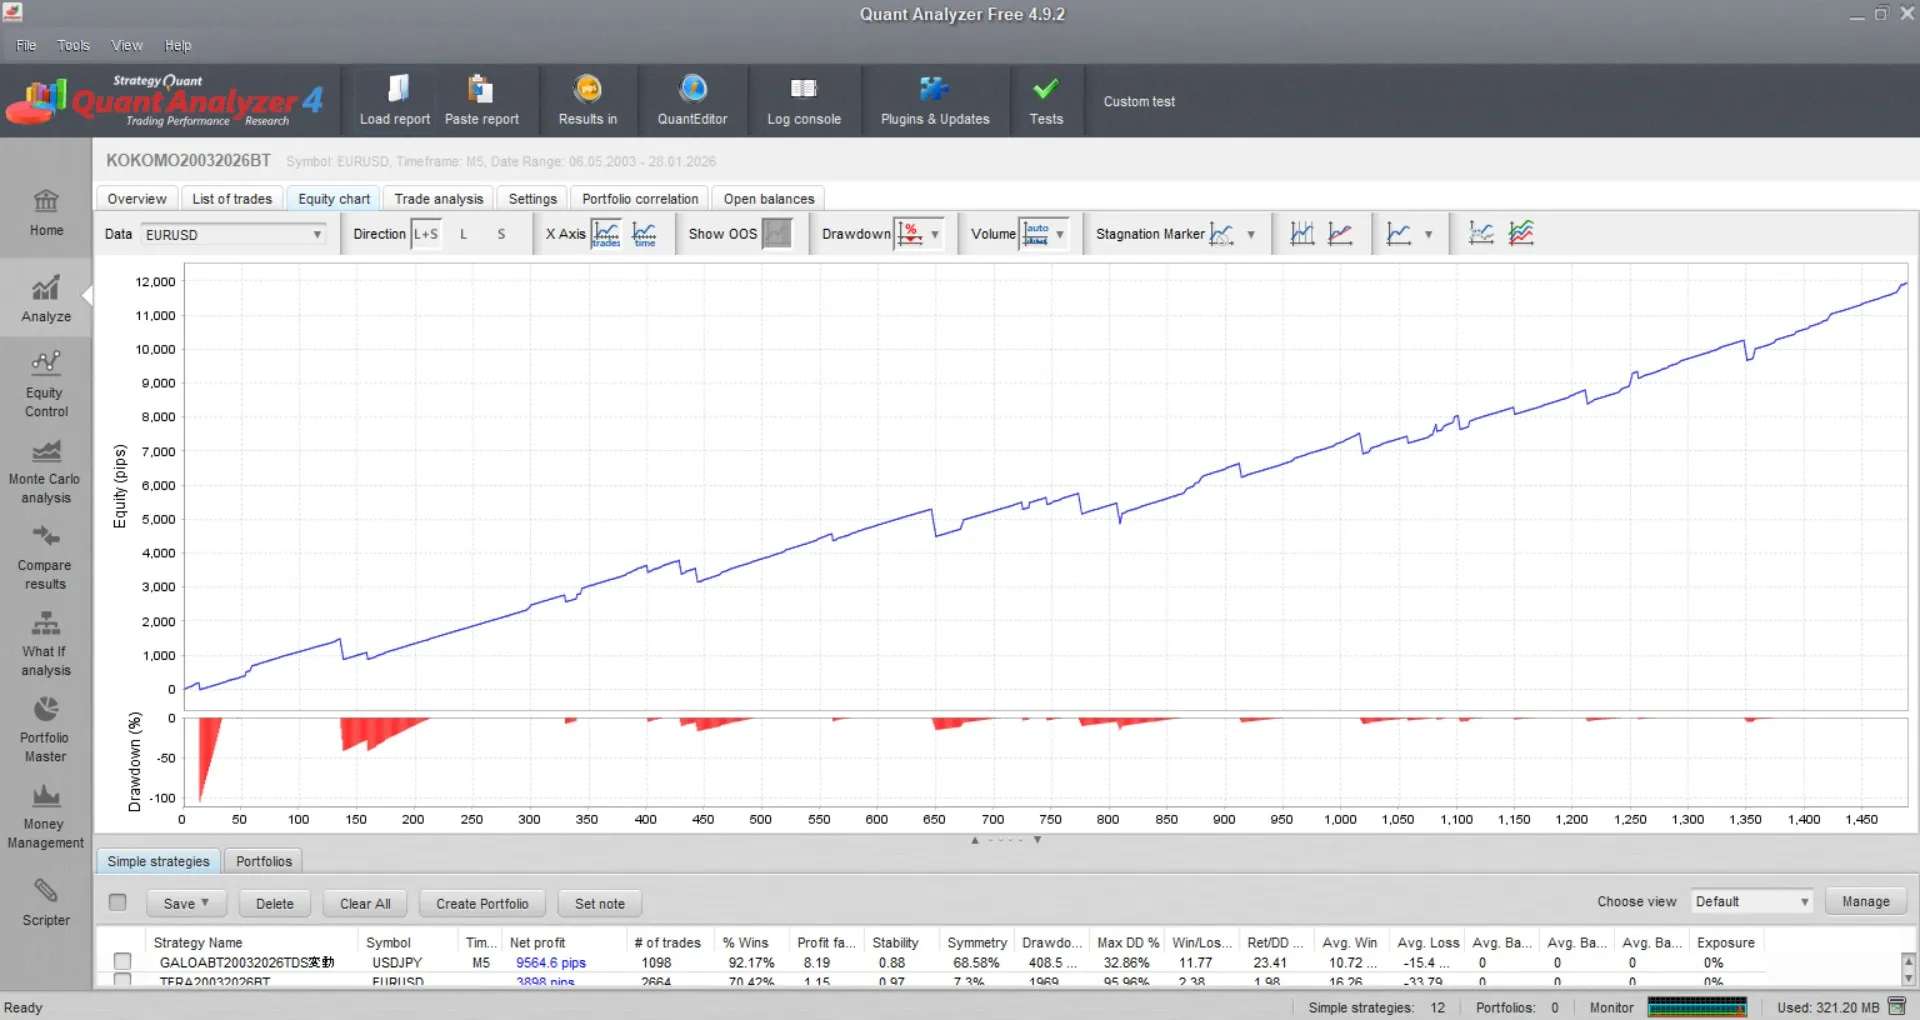Switch to the Portfolios tab

point(264,861)
